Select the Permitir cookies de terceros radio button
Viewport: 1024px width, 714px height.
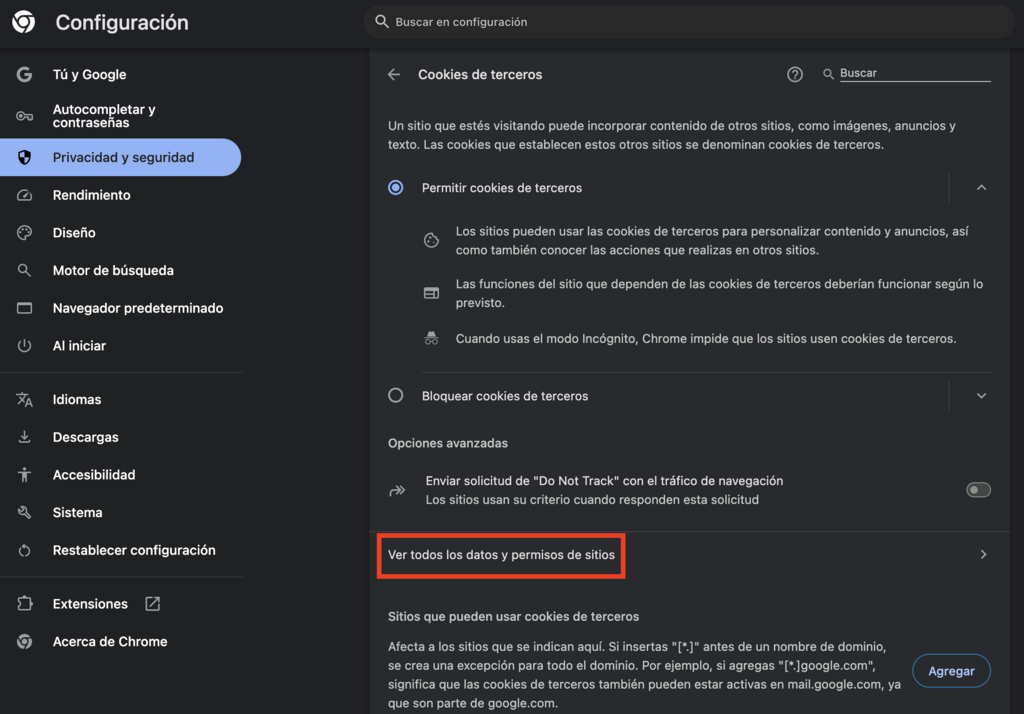[x=395, y=187]
